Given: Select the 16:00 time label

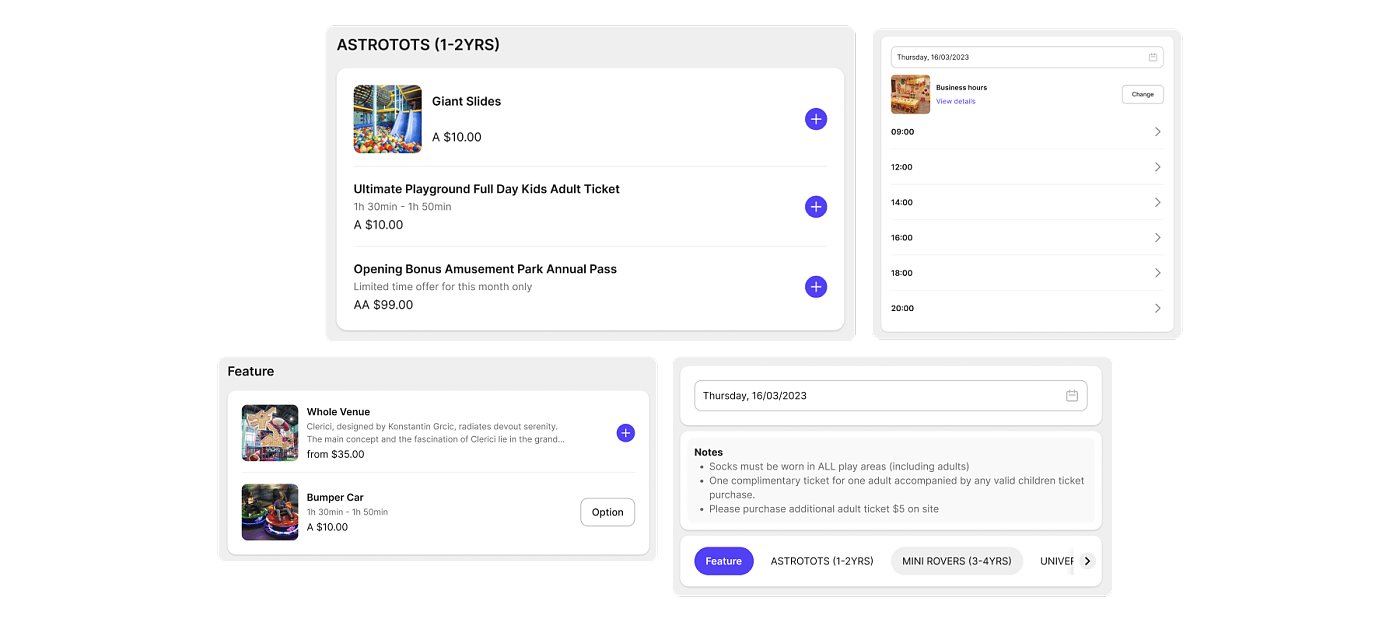Looking at the screenshot, I should click(902, 238).
